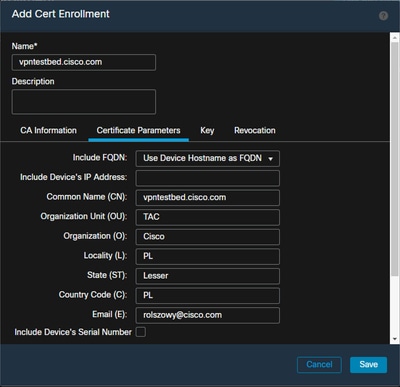Click the Name field containing vpntestbed.cisco.com
Viewport: 400px width, 387px height.
(84, 62)
